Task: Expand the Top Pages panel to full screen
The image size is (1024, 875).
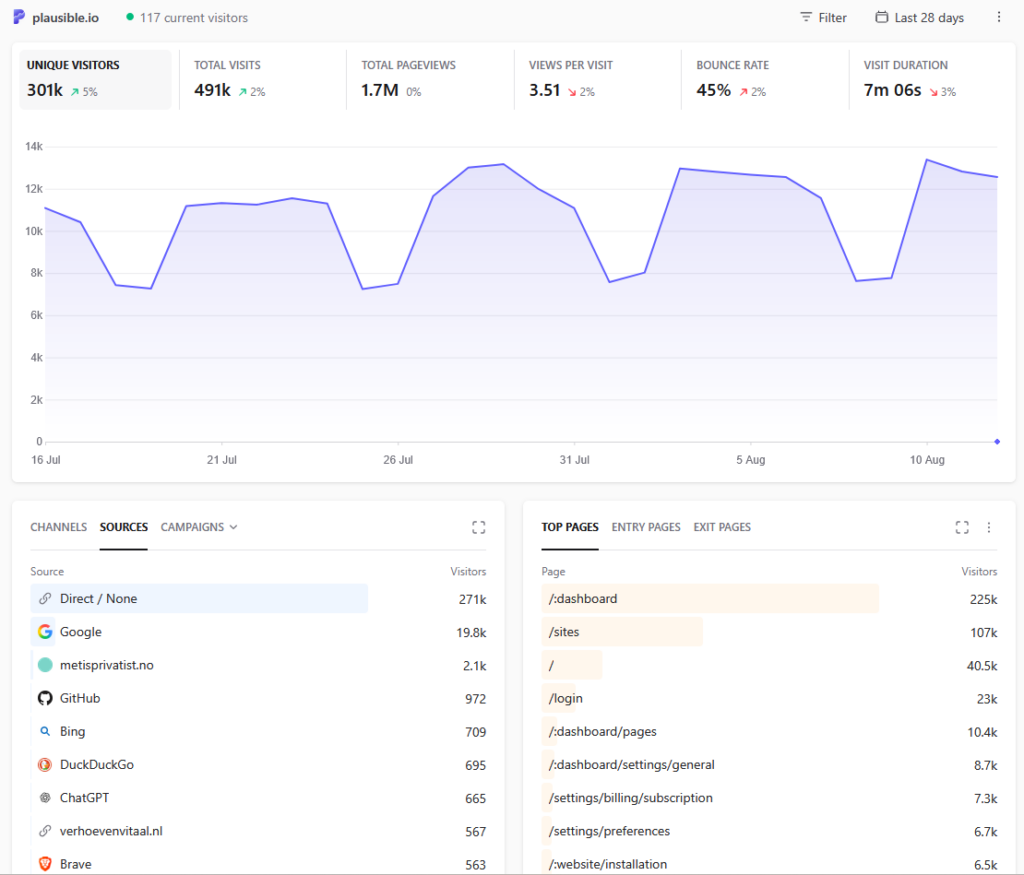Action: 962,528
